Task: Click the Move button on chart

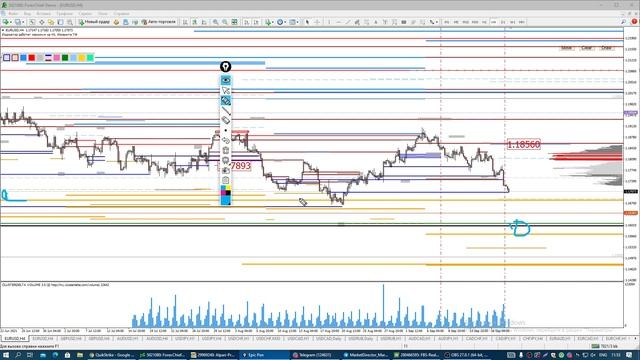Action: [x=566, y=48]
